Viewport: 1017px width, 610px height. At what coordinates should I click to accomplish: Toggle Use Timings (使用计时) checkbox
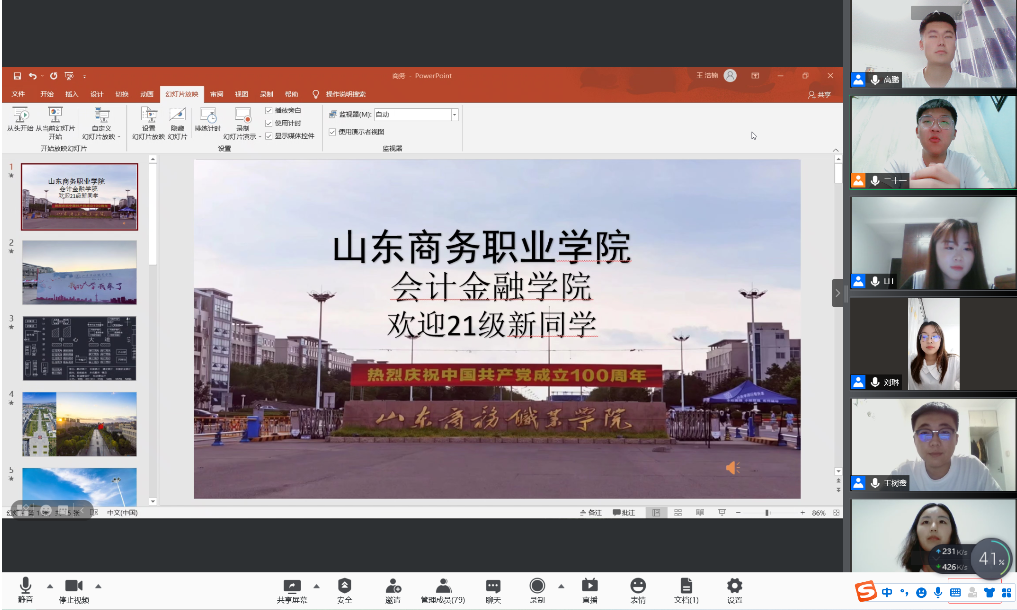(x=268, y=122)
